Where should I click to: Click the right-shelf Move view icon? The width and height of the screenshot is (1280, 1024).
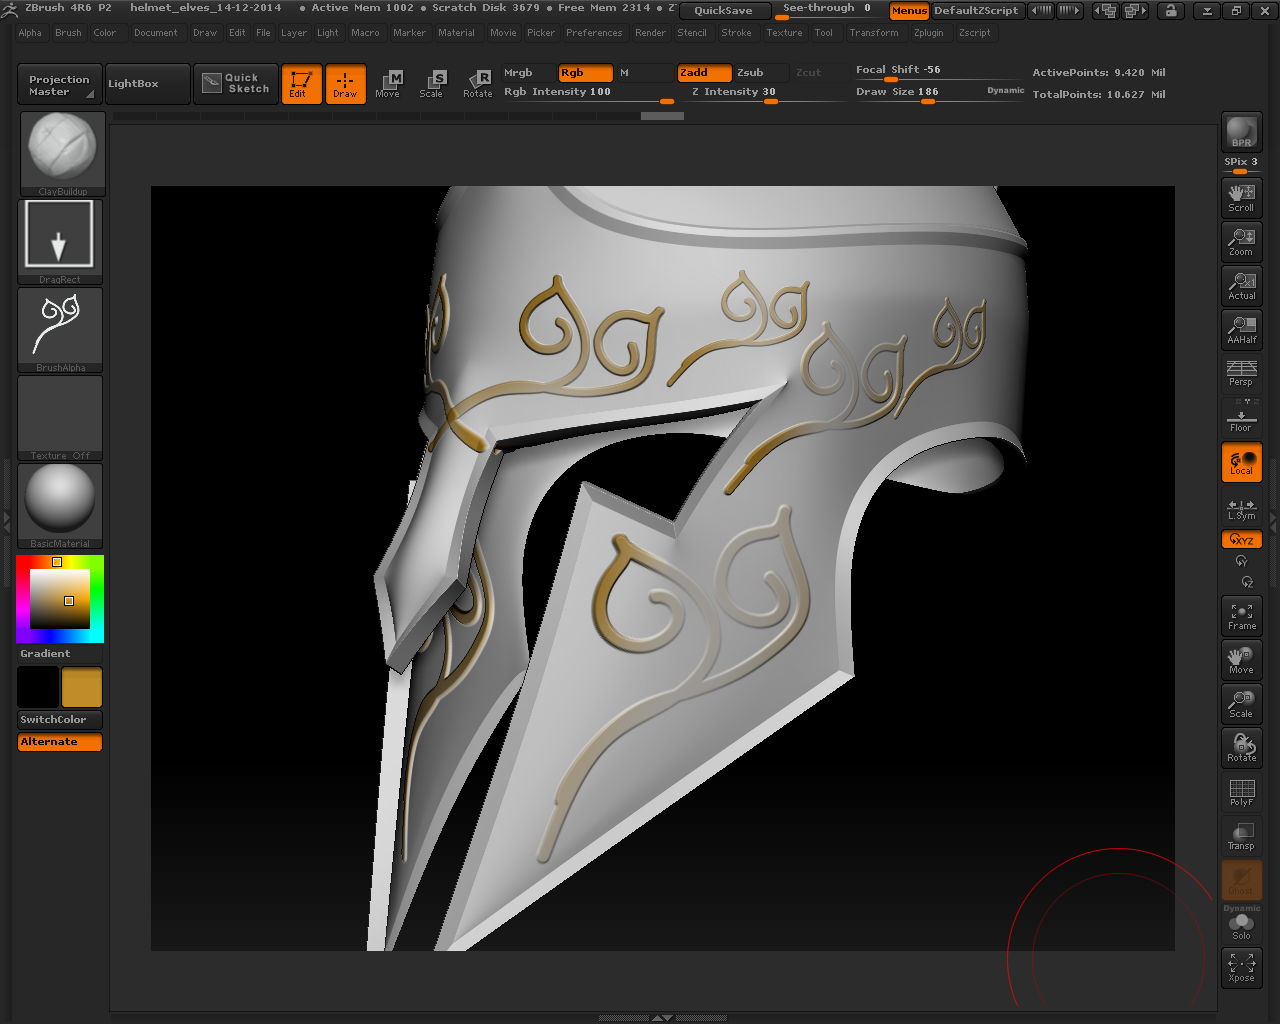coord(1241,660)
